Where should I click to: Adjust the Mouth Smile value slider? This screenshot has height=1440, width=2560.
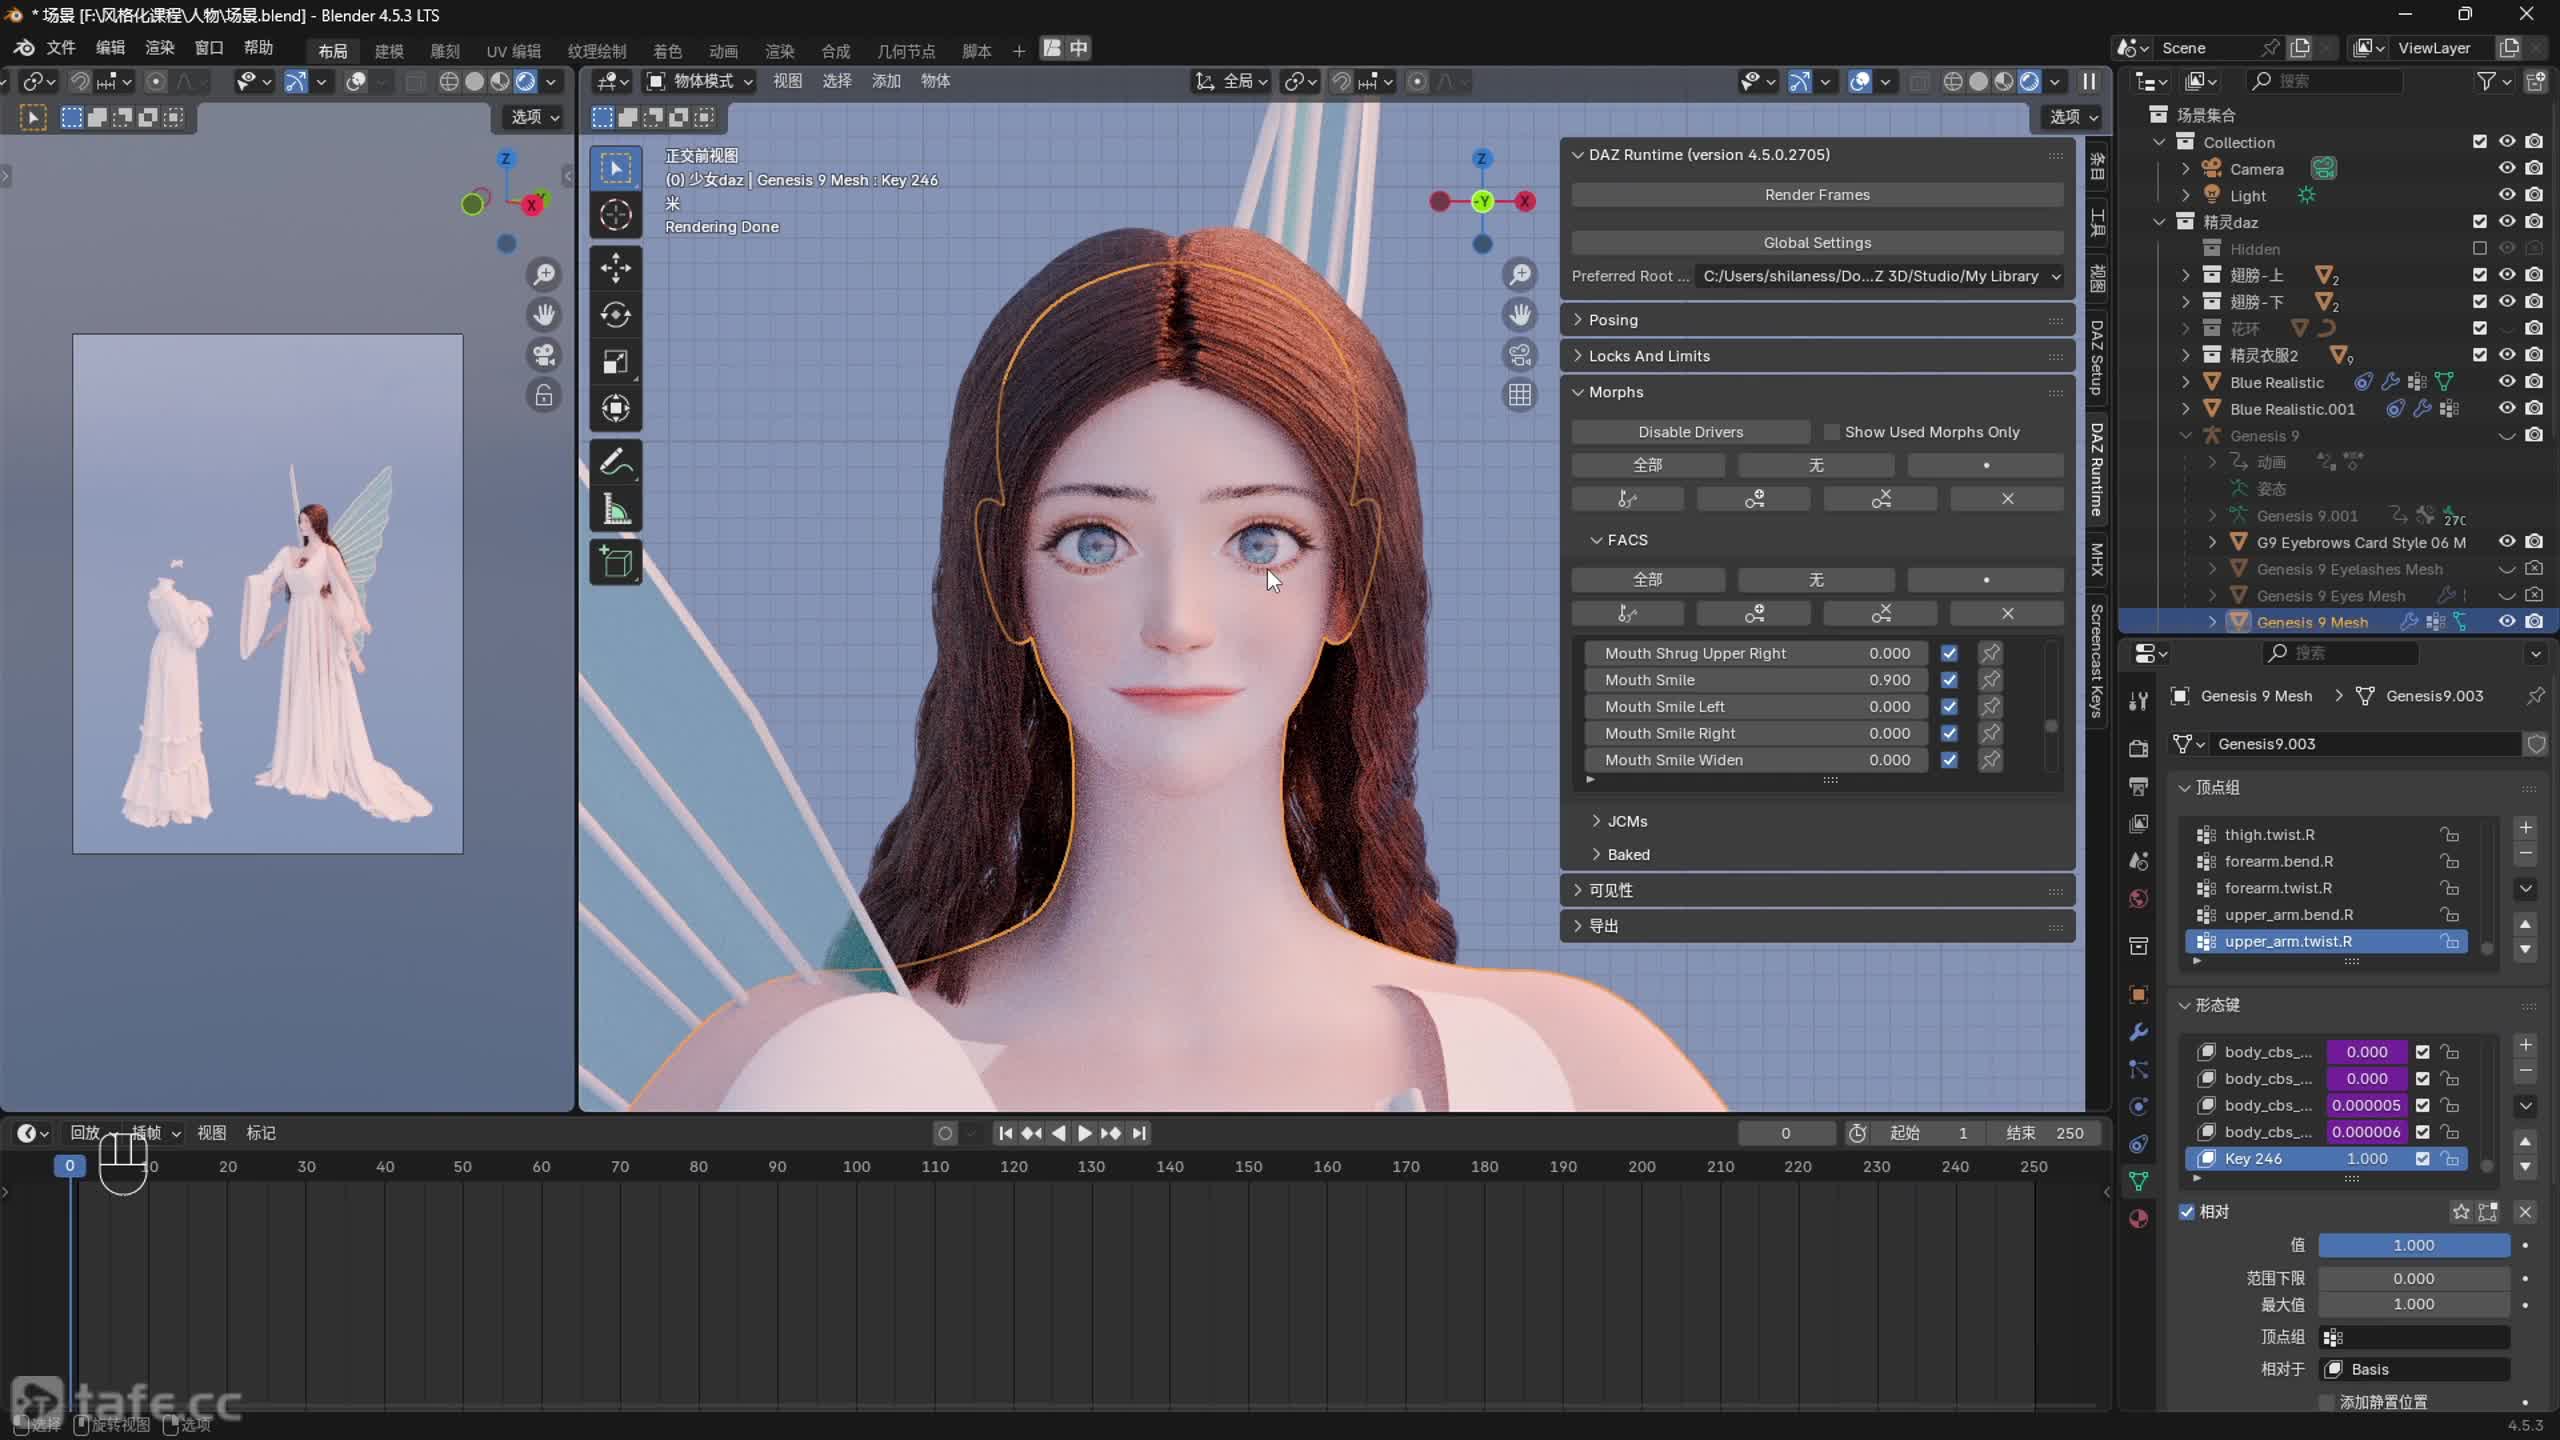point(1756,680)
